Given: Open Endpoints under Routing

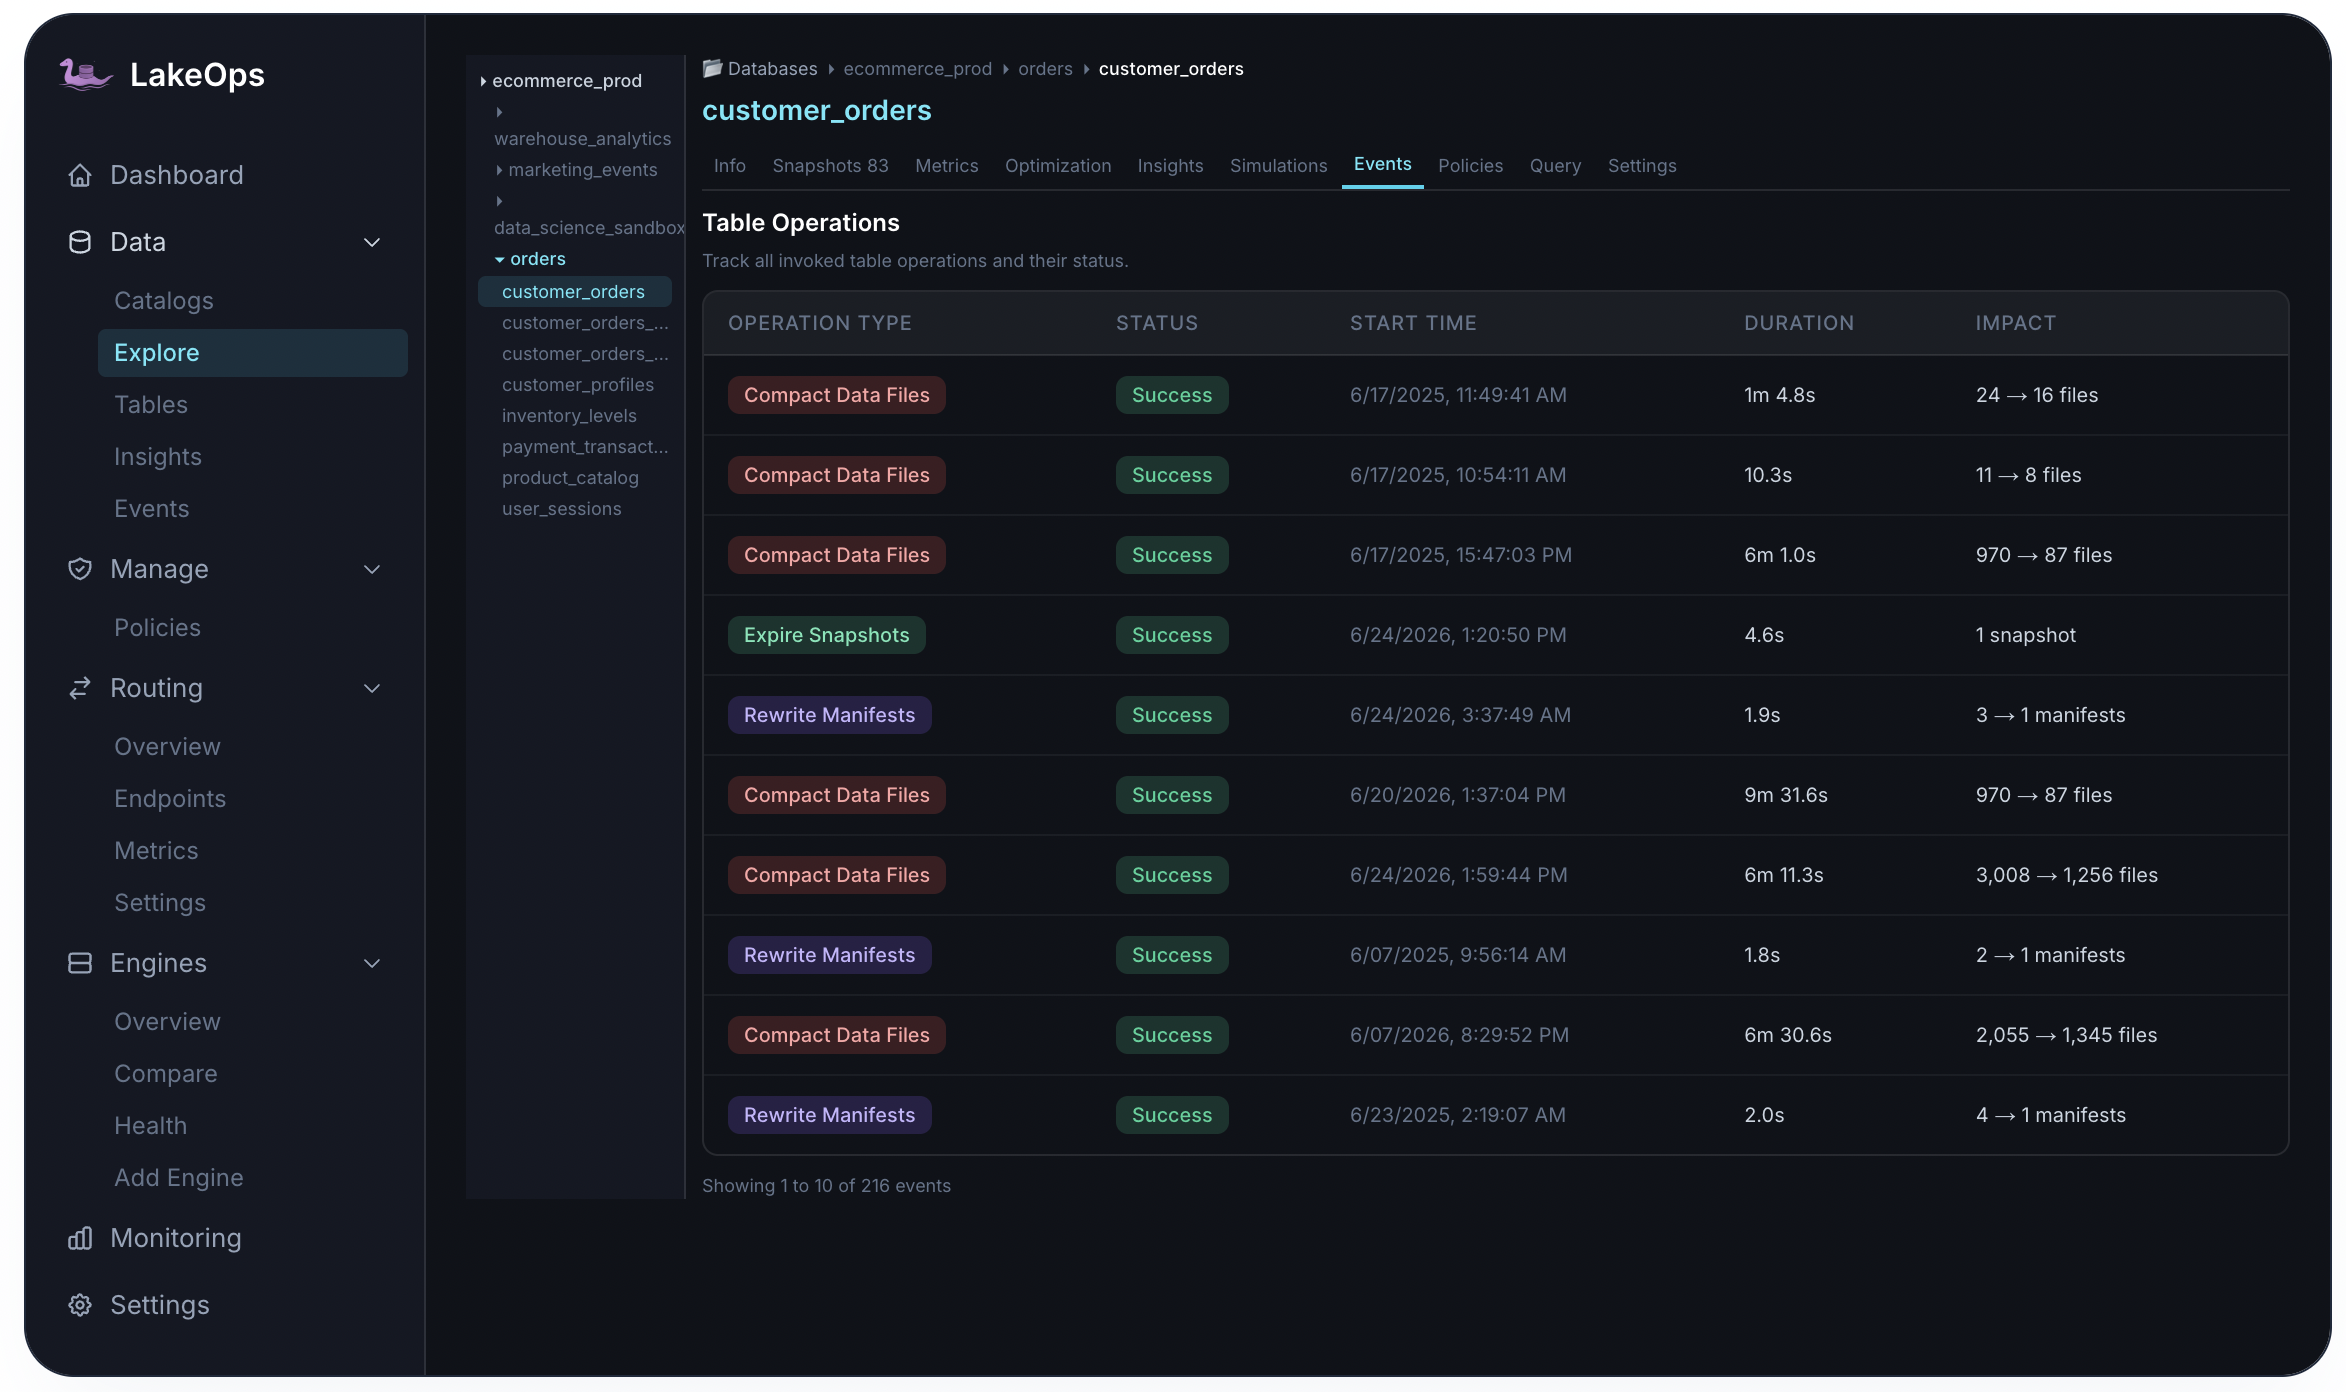Looking at the screenshot, I should tap(170, 799).
